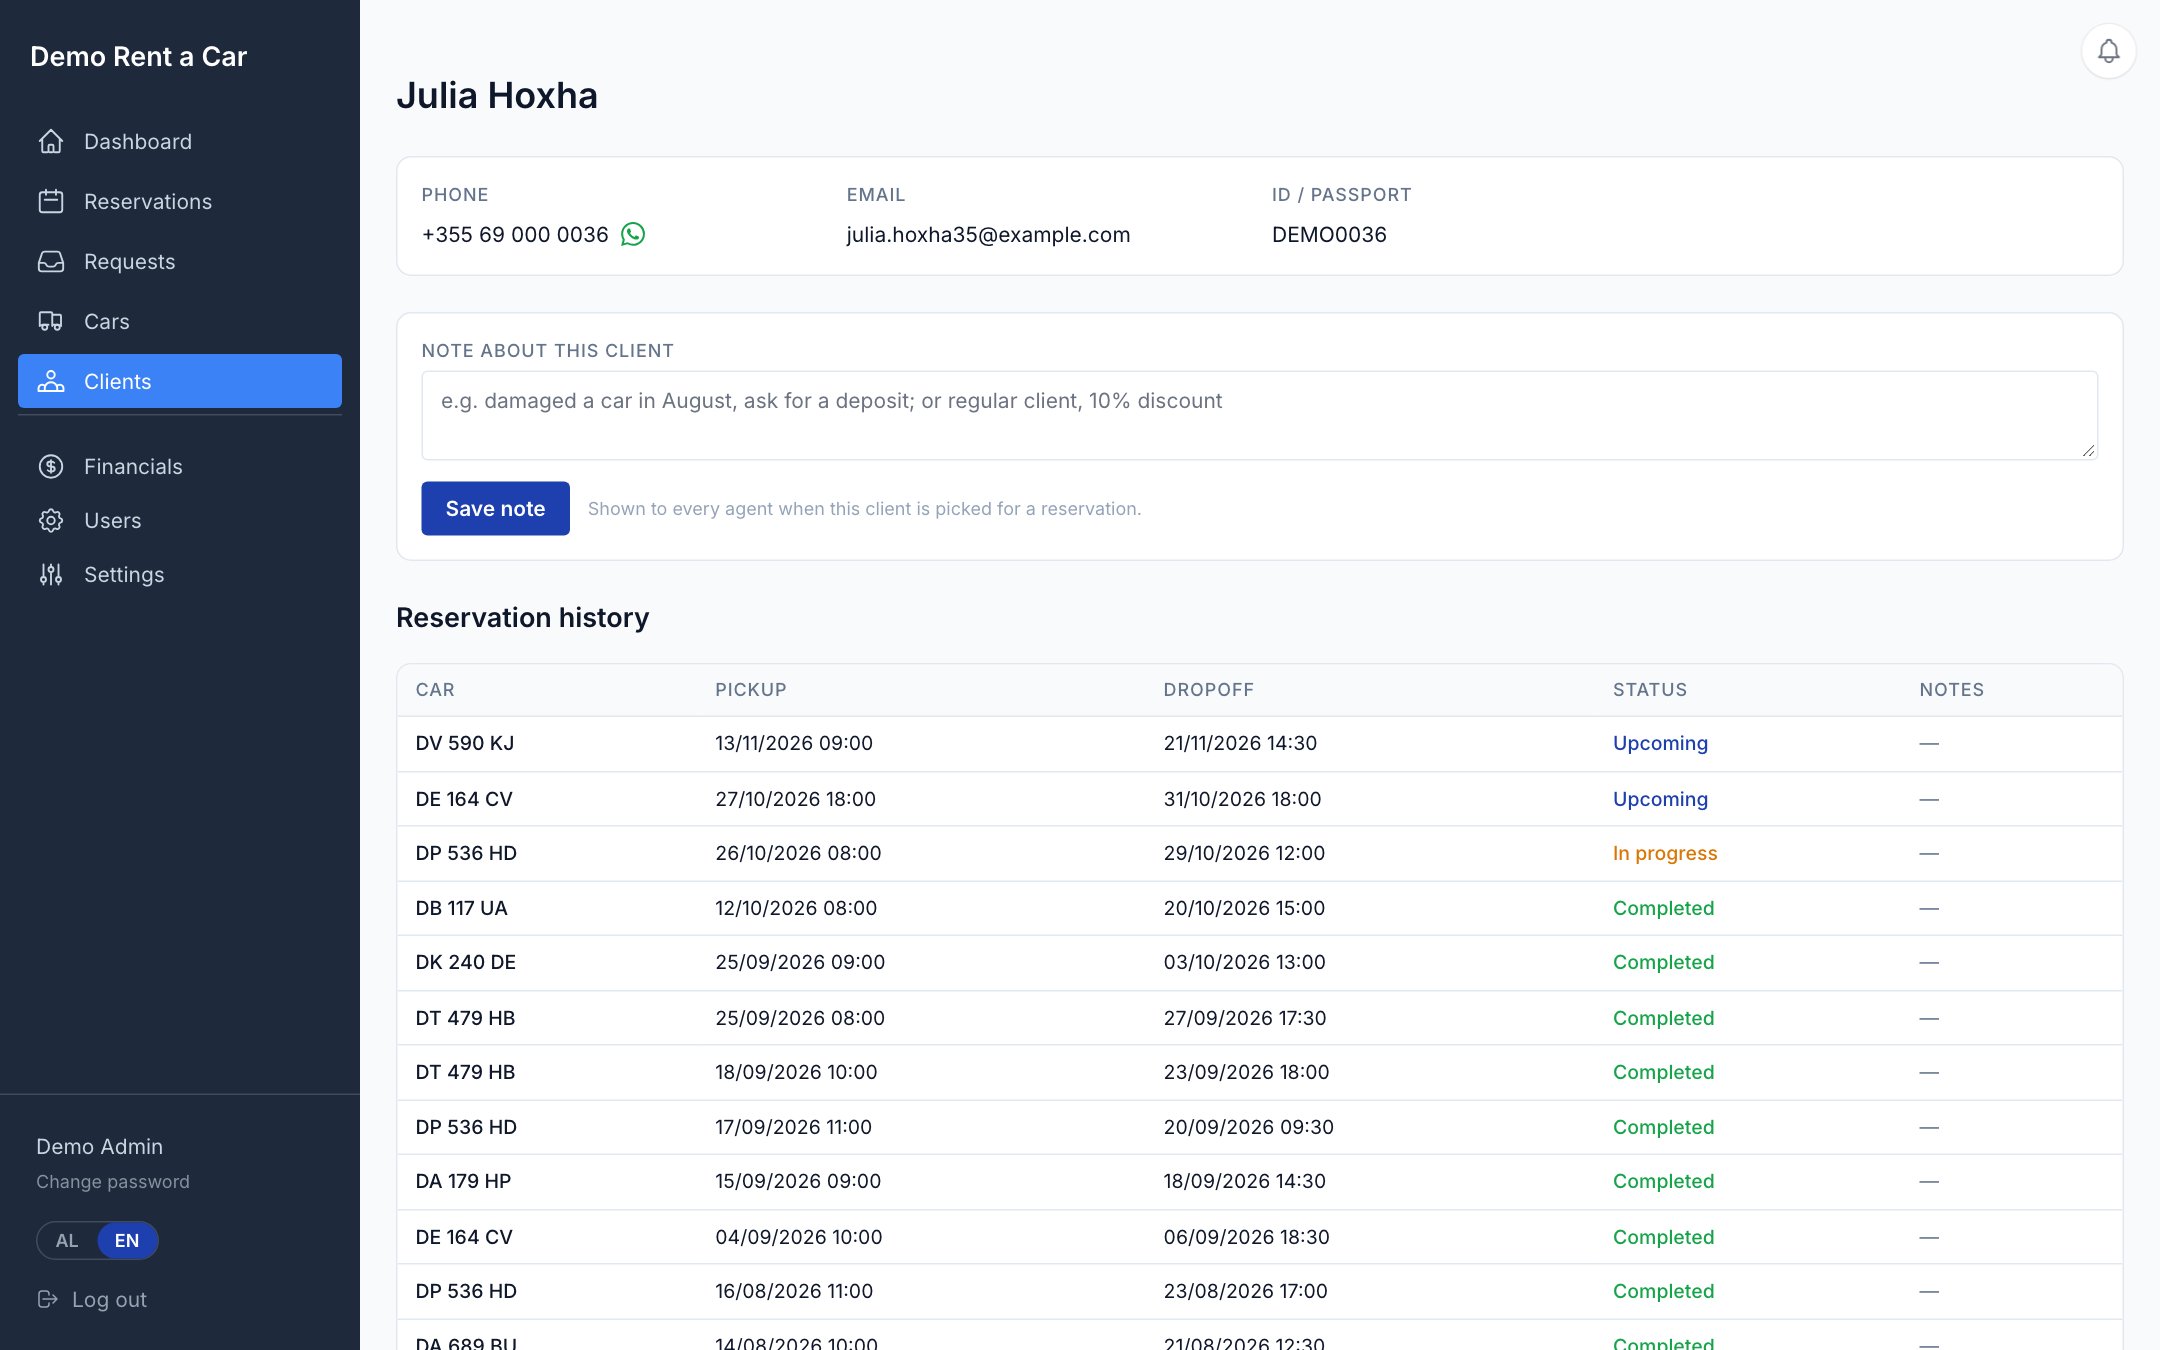Click the Reservations calendar icon
Image resolution: width=2160 pixels, height=1350 pixels.
click(51, 201)
